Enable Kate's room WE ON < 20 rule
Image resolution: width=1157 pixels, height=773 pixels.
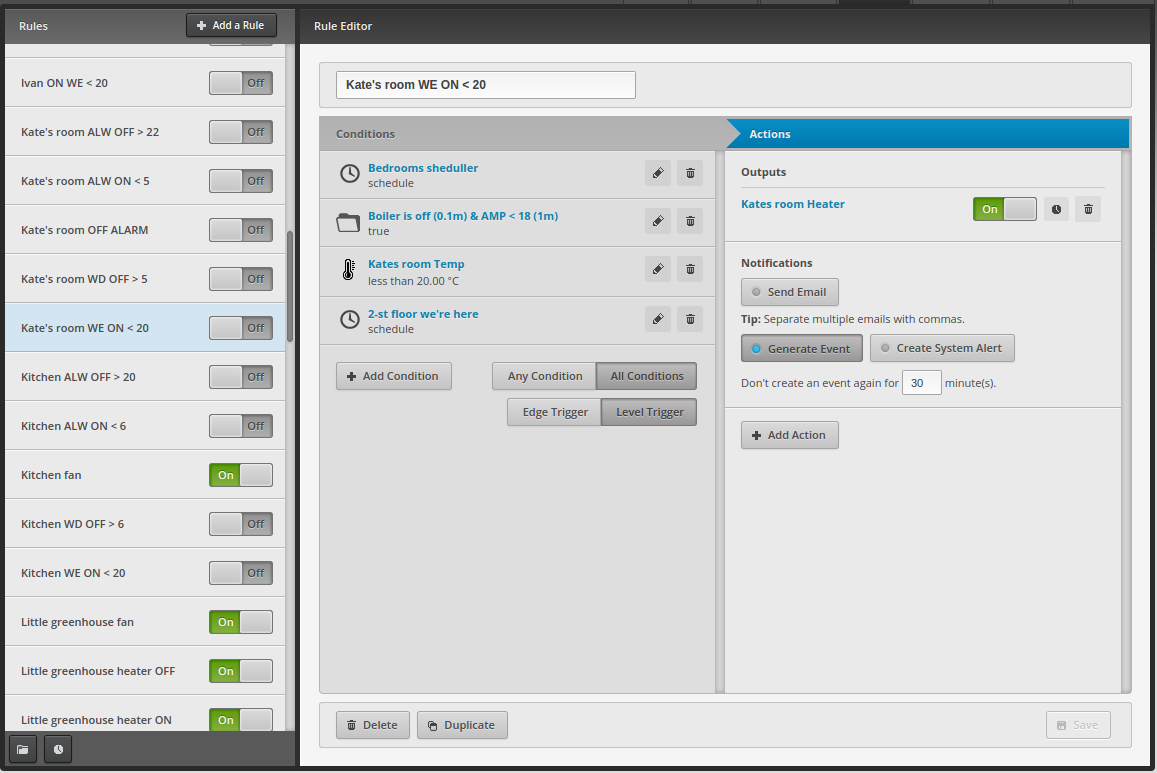[x=241, y=328]
